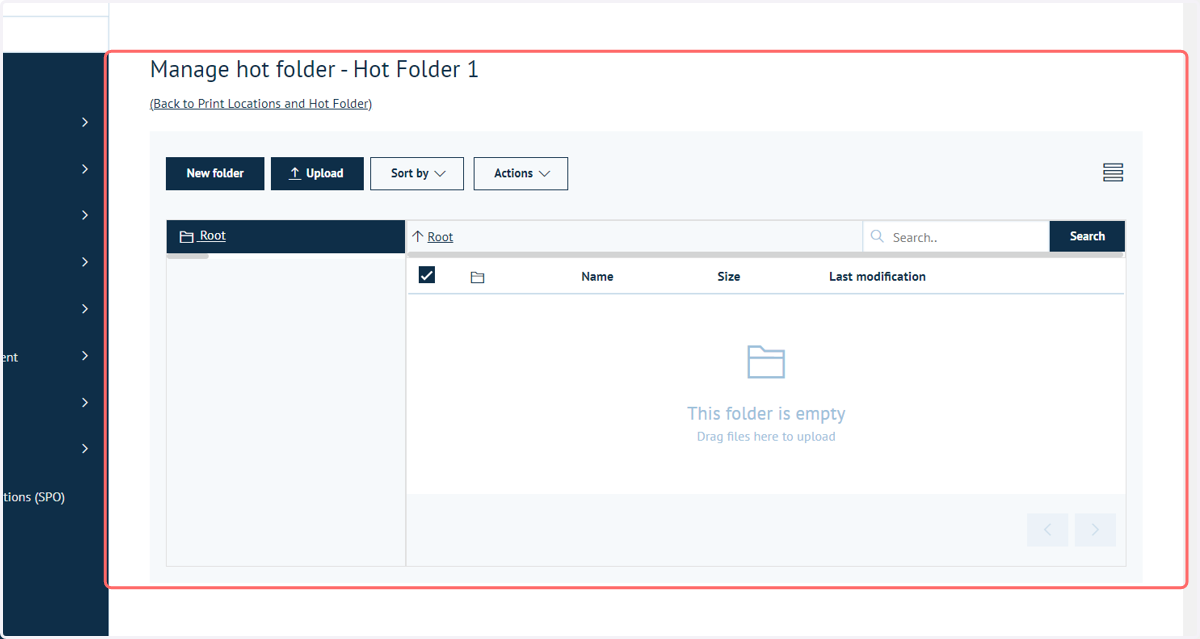The image size is (1200, 639).
Task: Sort by Last modification column
Action: point(877,277)
